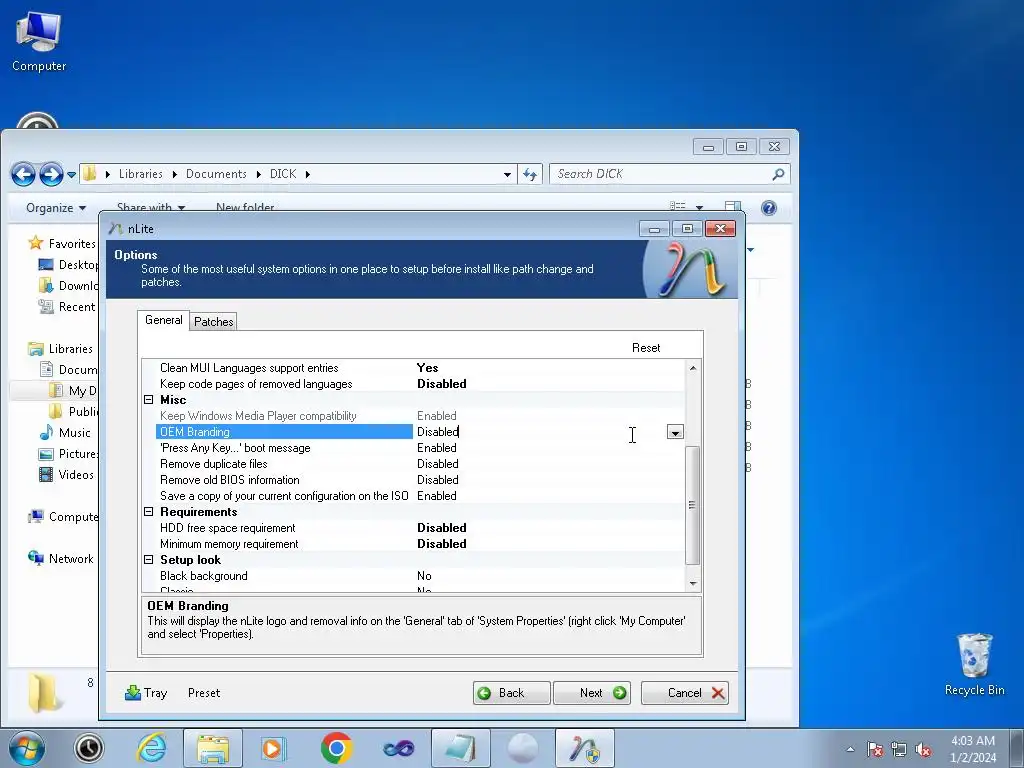Open the white sphere taskbar application
This screenshot has height=768, width=1024.
(x=522, y=748)
